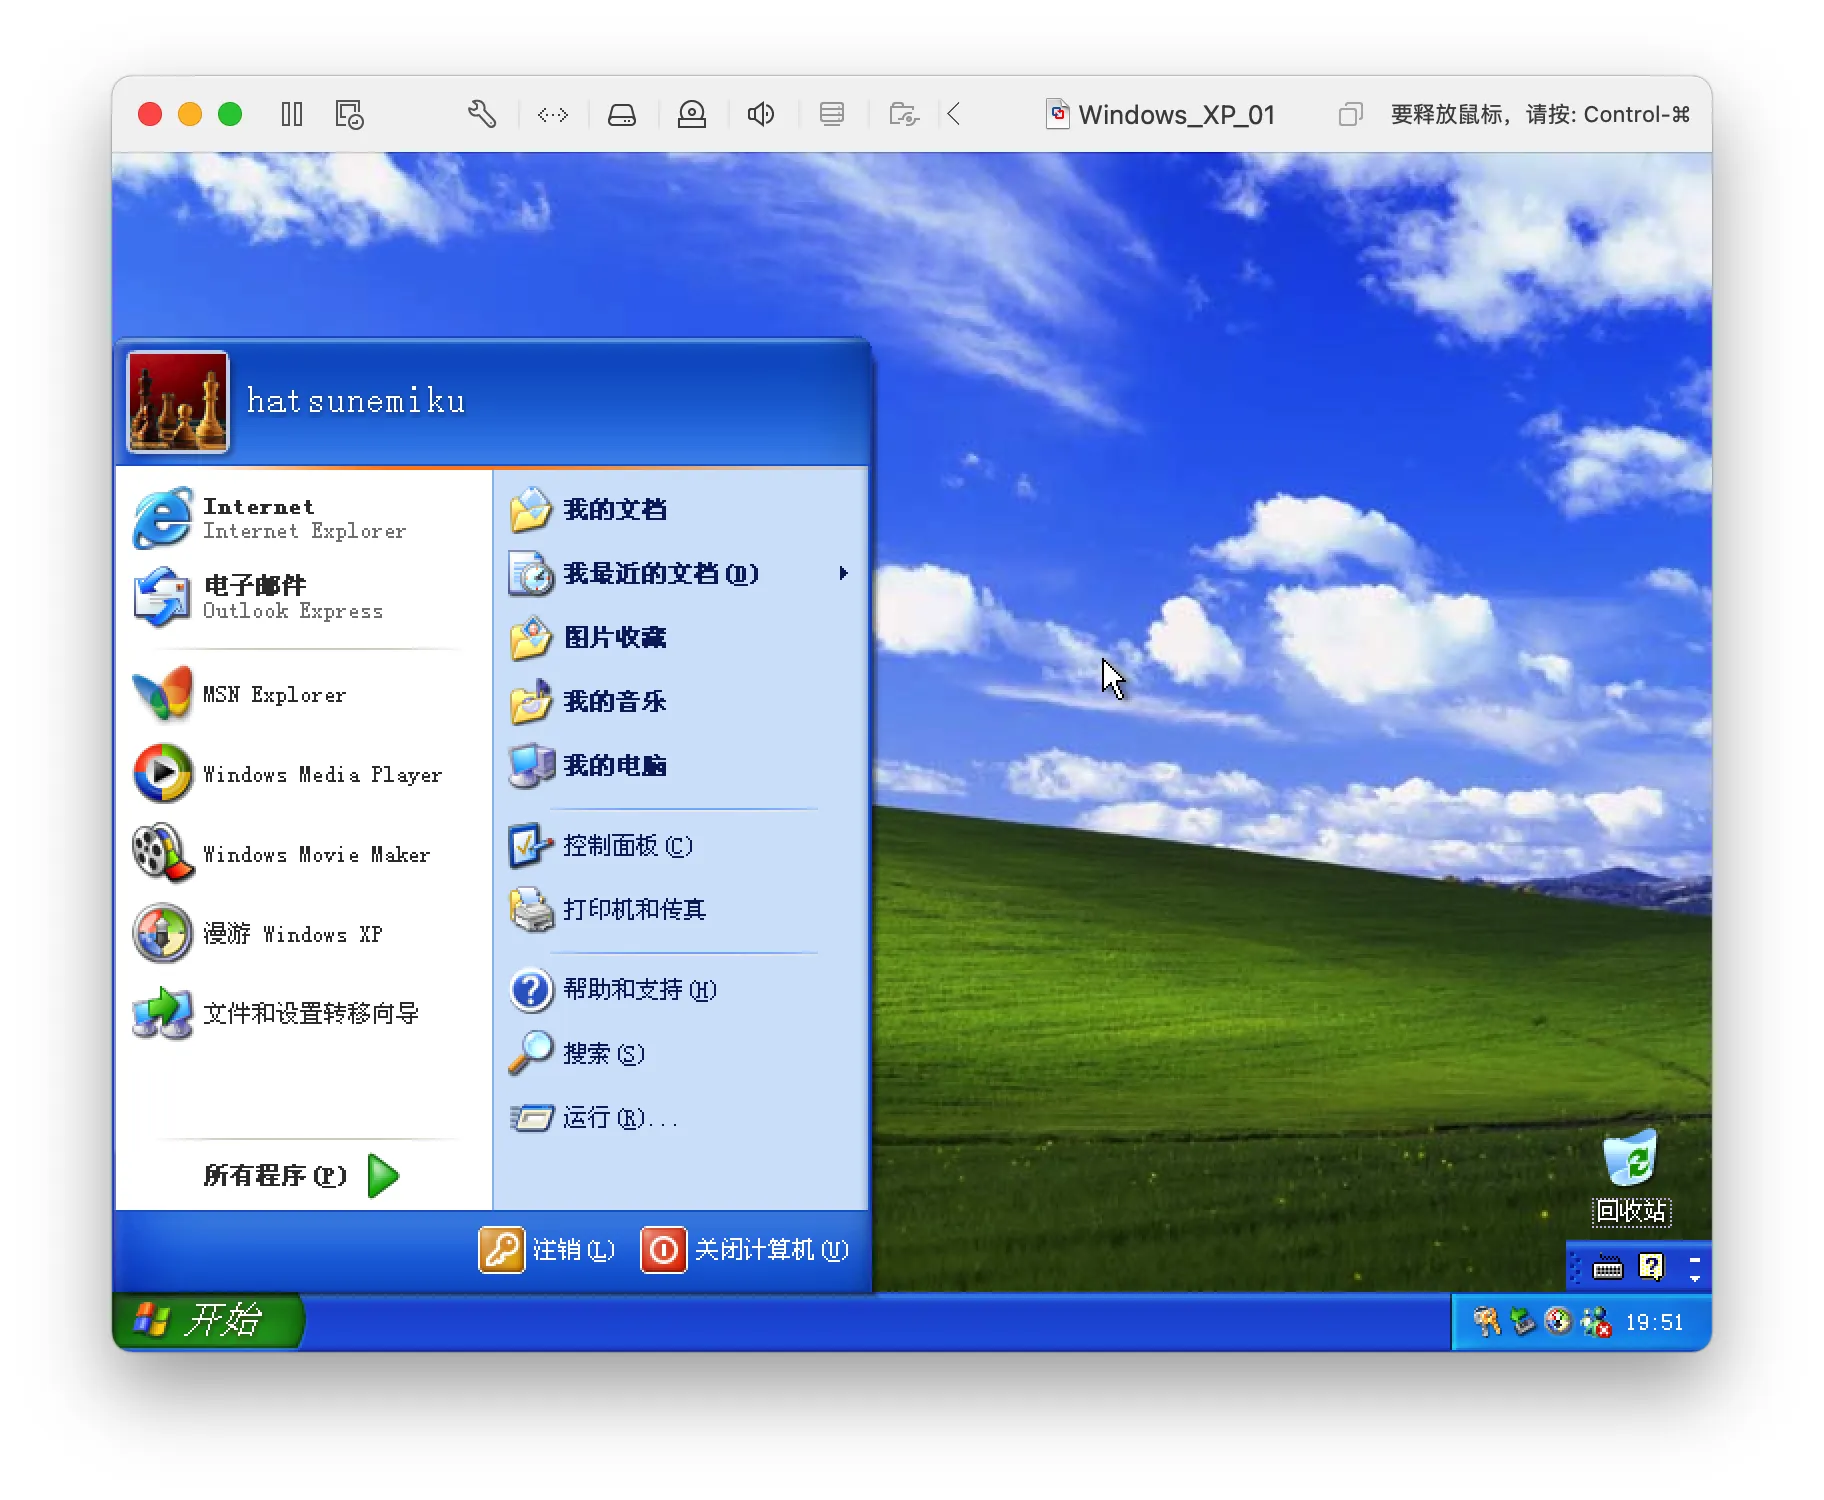Expand 我最近的文档 submenu

point(680,573)
